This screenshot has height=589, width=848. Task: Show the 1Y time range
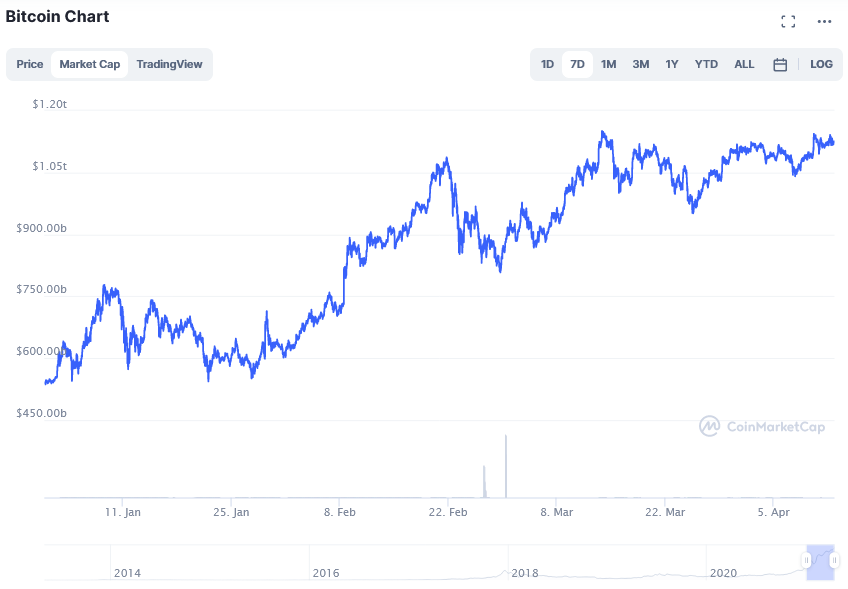click(x=672, y=64)
